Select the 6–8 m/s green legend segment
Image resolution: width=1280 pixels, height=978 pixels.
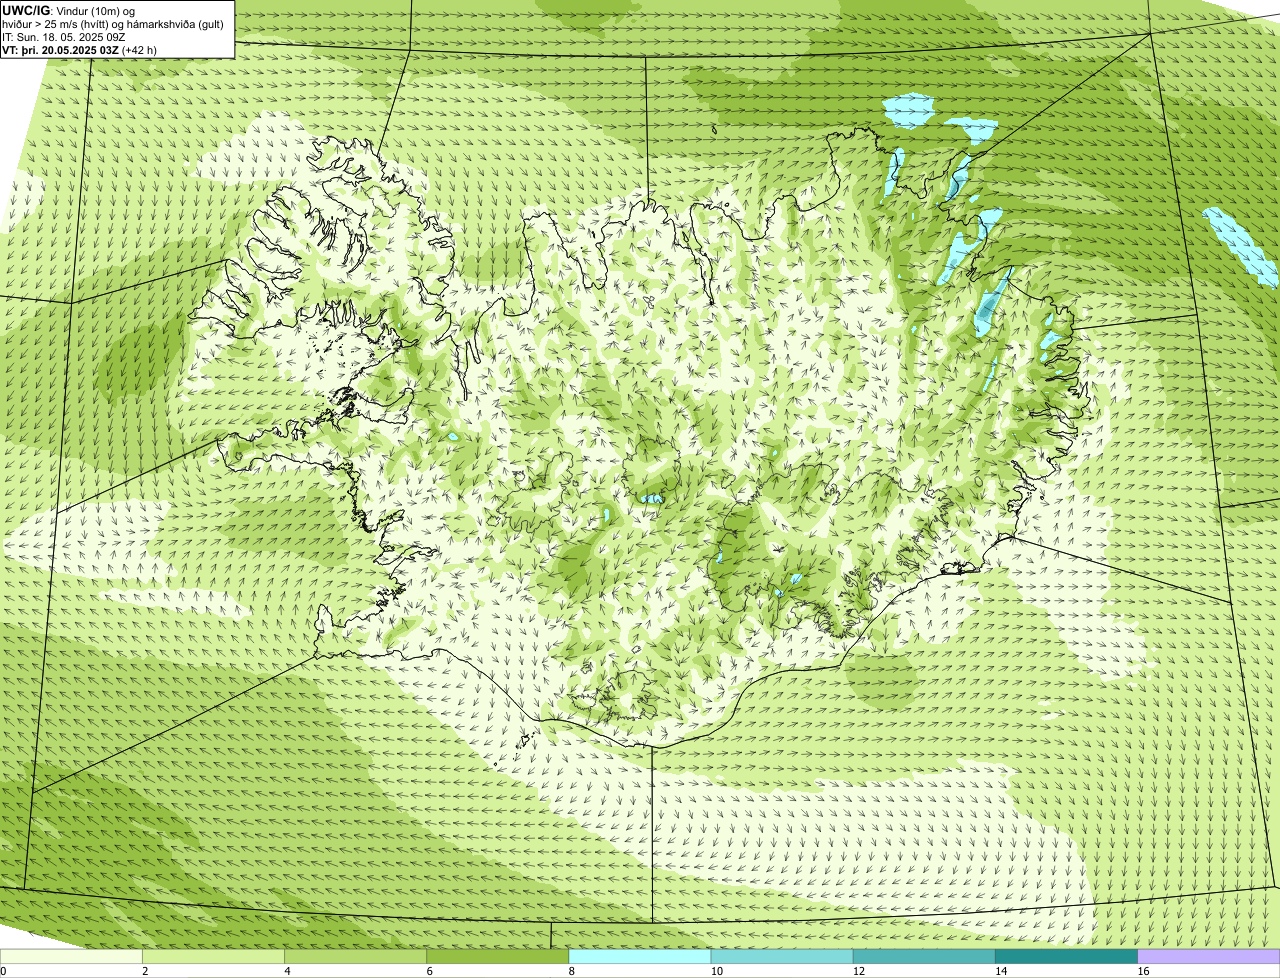498,956
